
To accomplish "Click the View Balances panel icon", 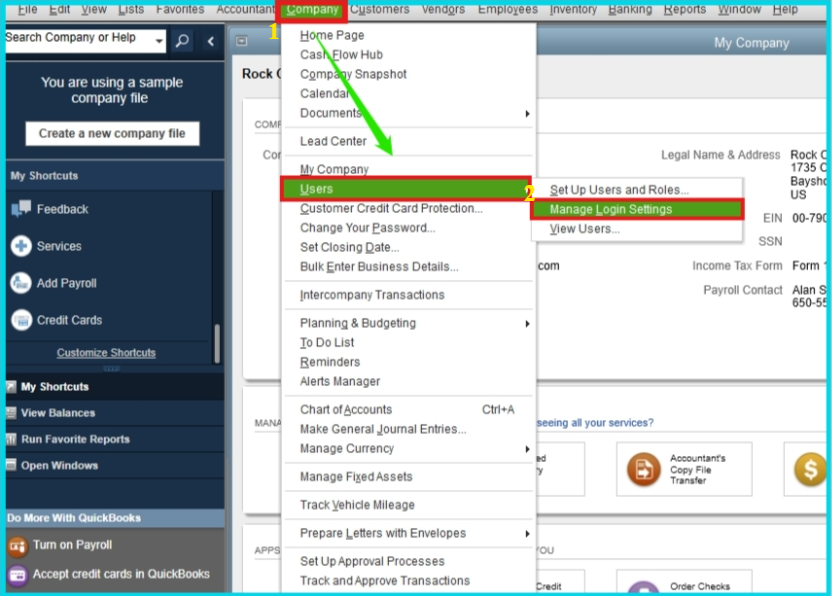I will tap(11, 412).
